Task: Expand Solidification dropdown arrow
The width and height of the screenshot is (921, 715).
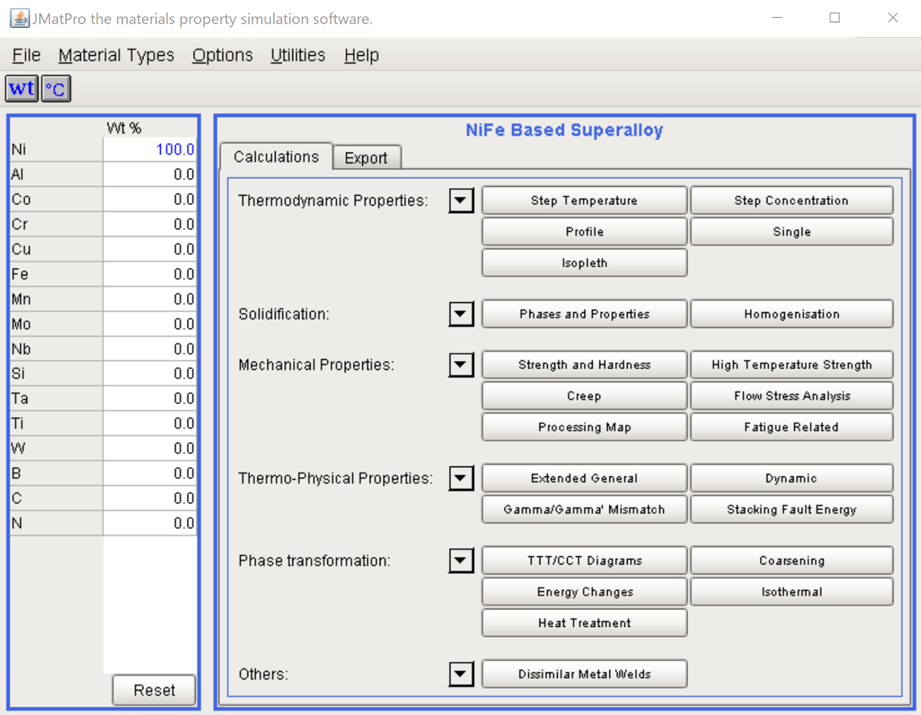Action: click(461, 314)
